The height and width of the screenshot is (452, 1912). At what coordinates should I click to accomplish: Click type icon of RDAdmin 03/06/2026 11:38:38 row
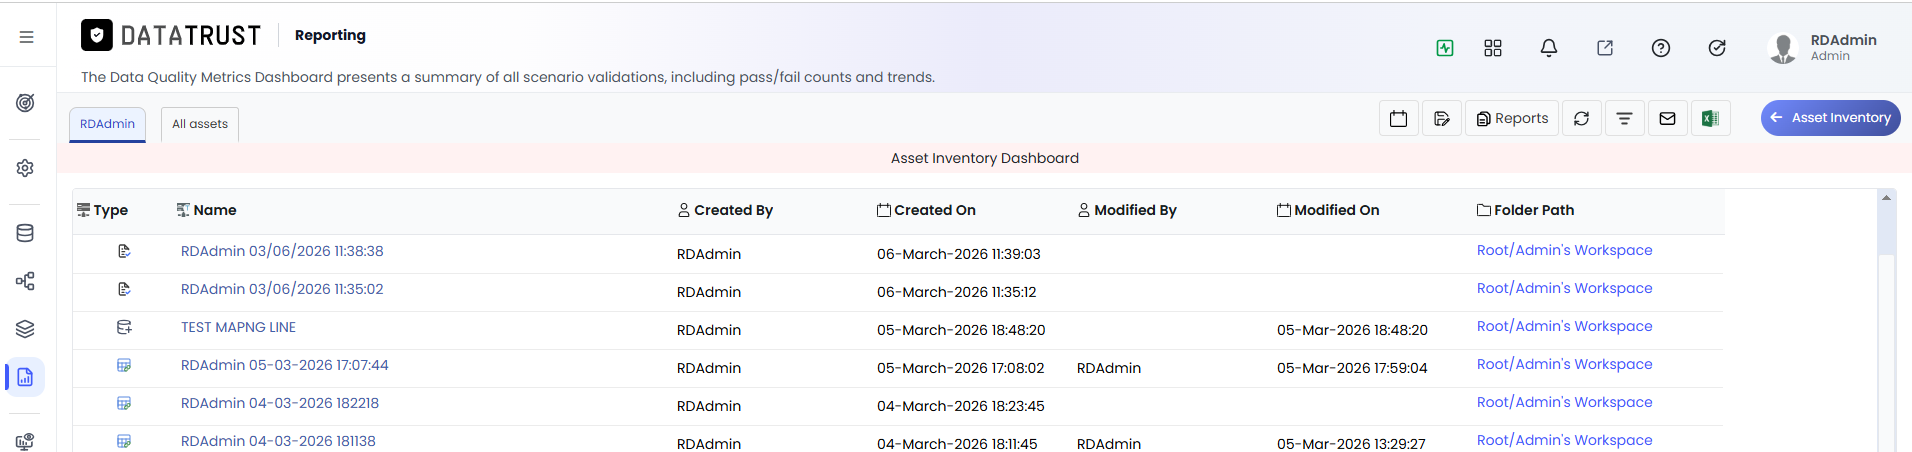[x=124, y=251]
